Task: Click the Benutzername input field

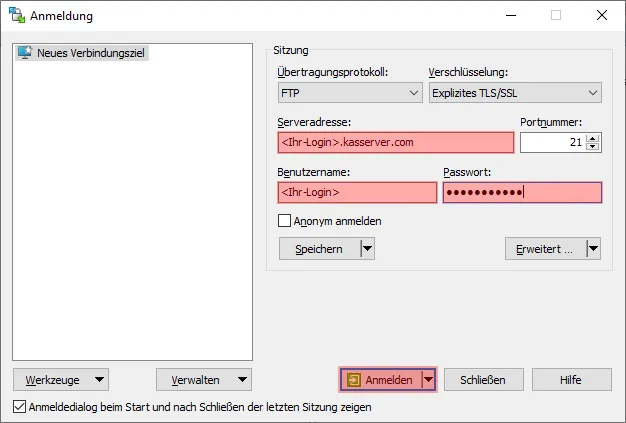Action: click(357, 192)
